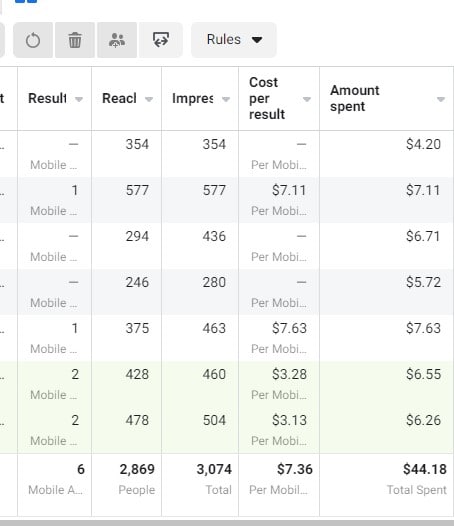
Task: Open the Rules dropdown menu
Action: click(x=234, y=40)
